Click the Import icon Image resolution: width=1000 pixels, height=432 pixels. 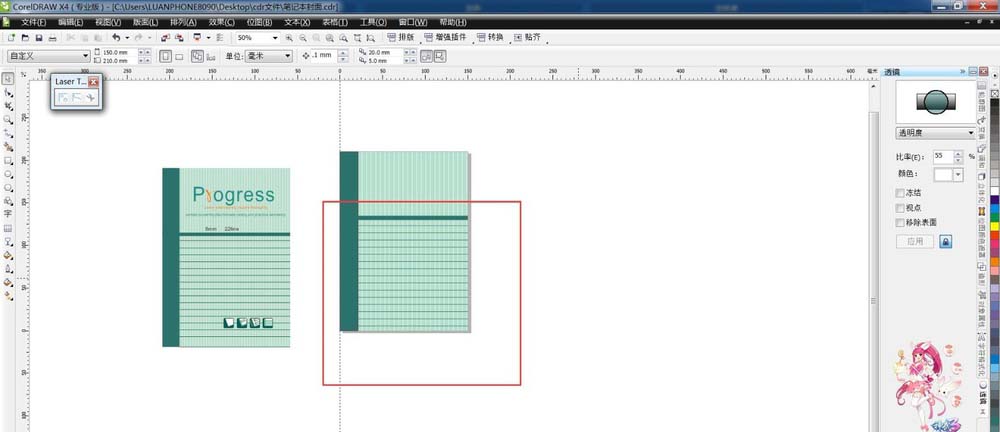tap(165, 38)
